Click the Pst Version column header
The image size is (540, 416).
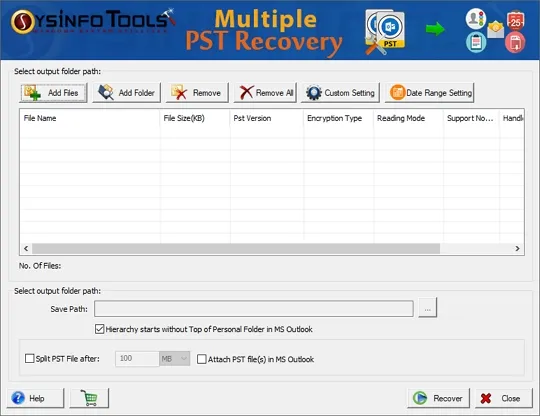click(267, 118)
